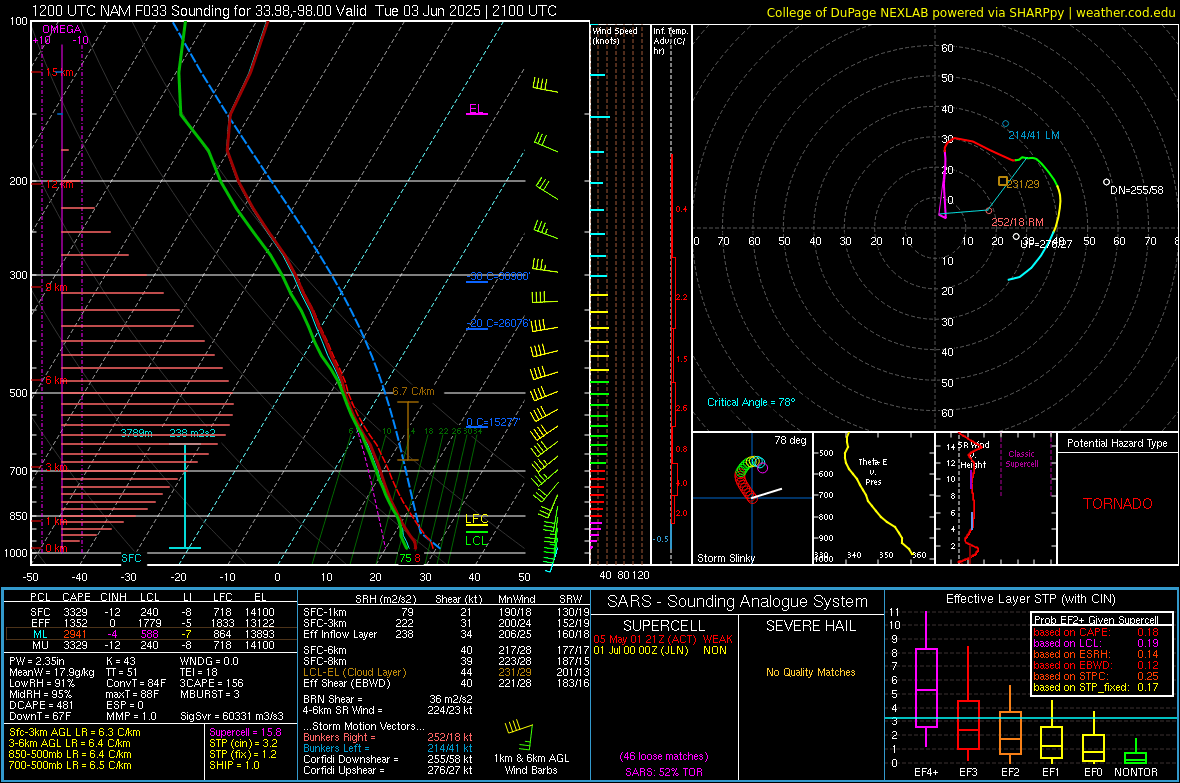Click the based on CAPE: 0.18 probability line
The height and width of the screenshot is (783, 1180).
pos(1096,632)
